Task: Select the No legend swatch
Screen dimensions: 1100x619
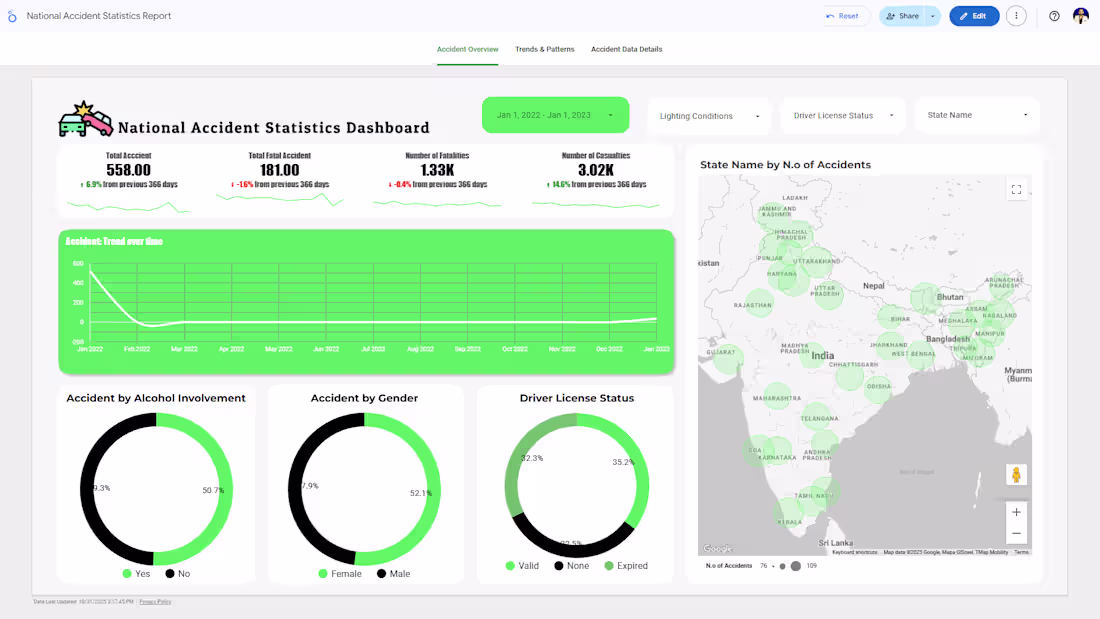Action: (170, 573)
